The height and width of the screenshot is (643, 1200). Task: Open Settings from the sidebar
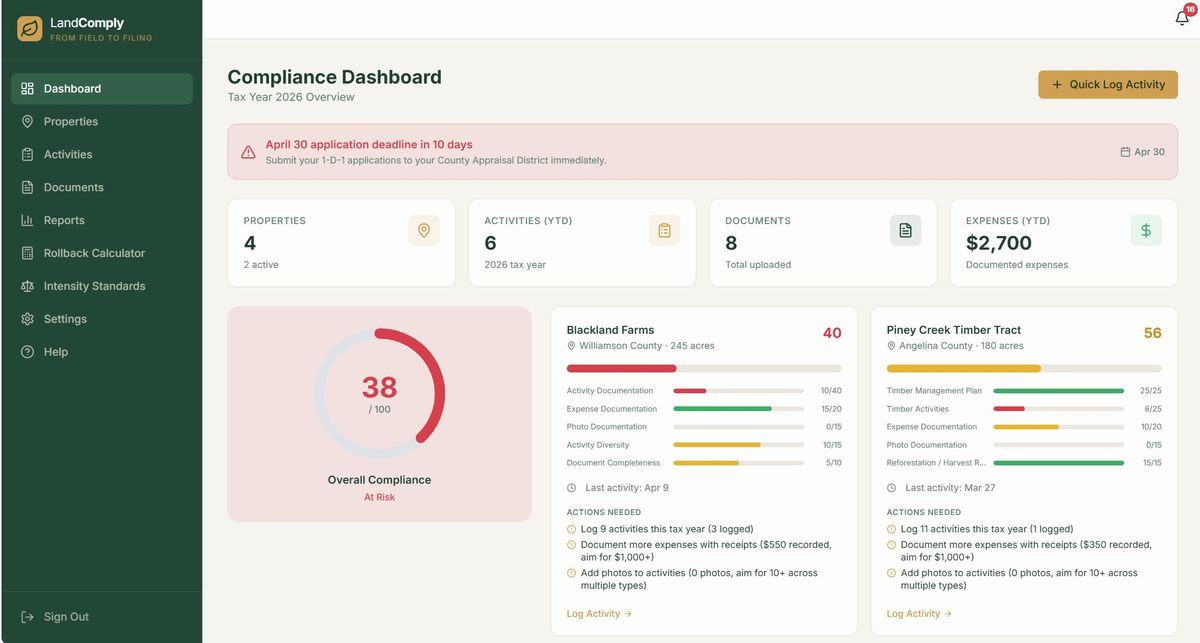click(x=102, y=319)
